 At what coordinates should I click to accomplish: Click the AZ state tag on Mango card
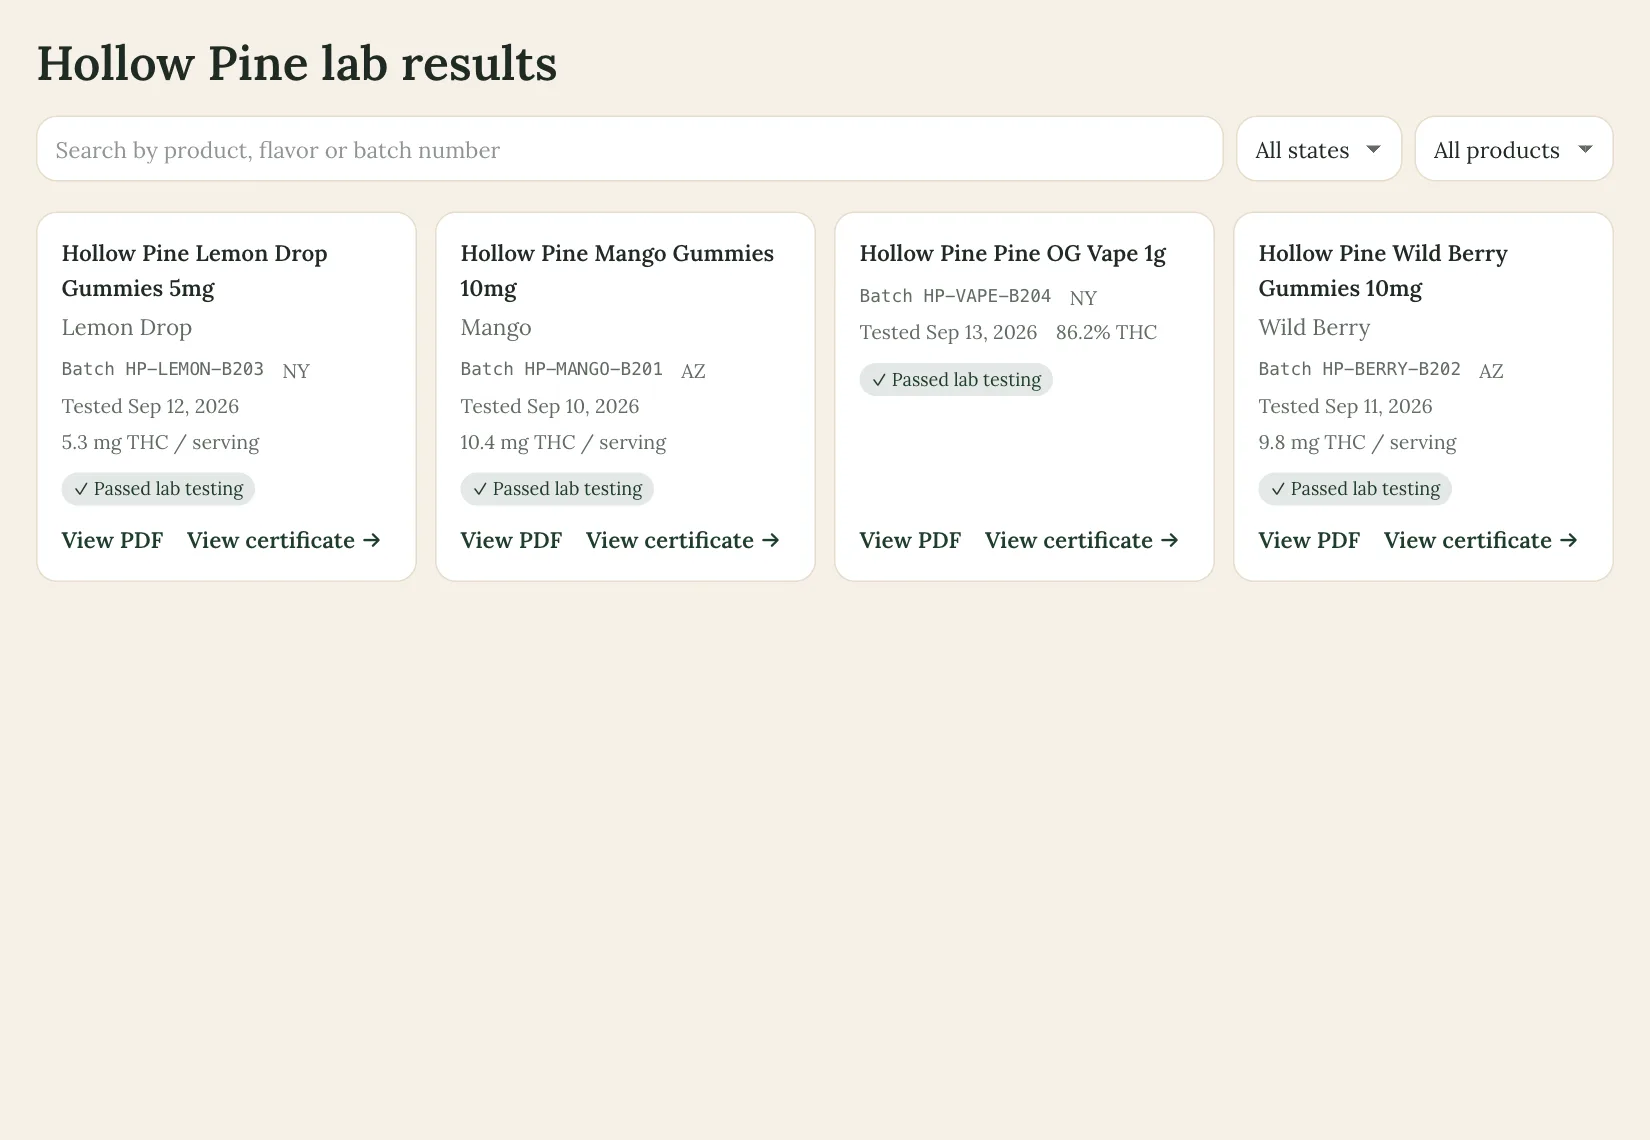(693, 371)
